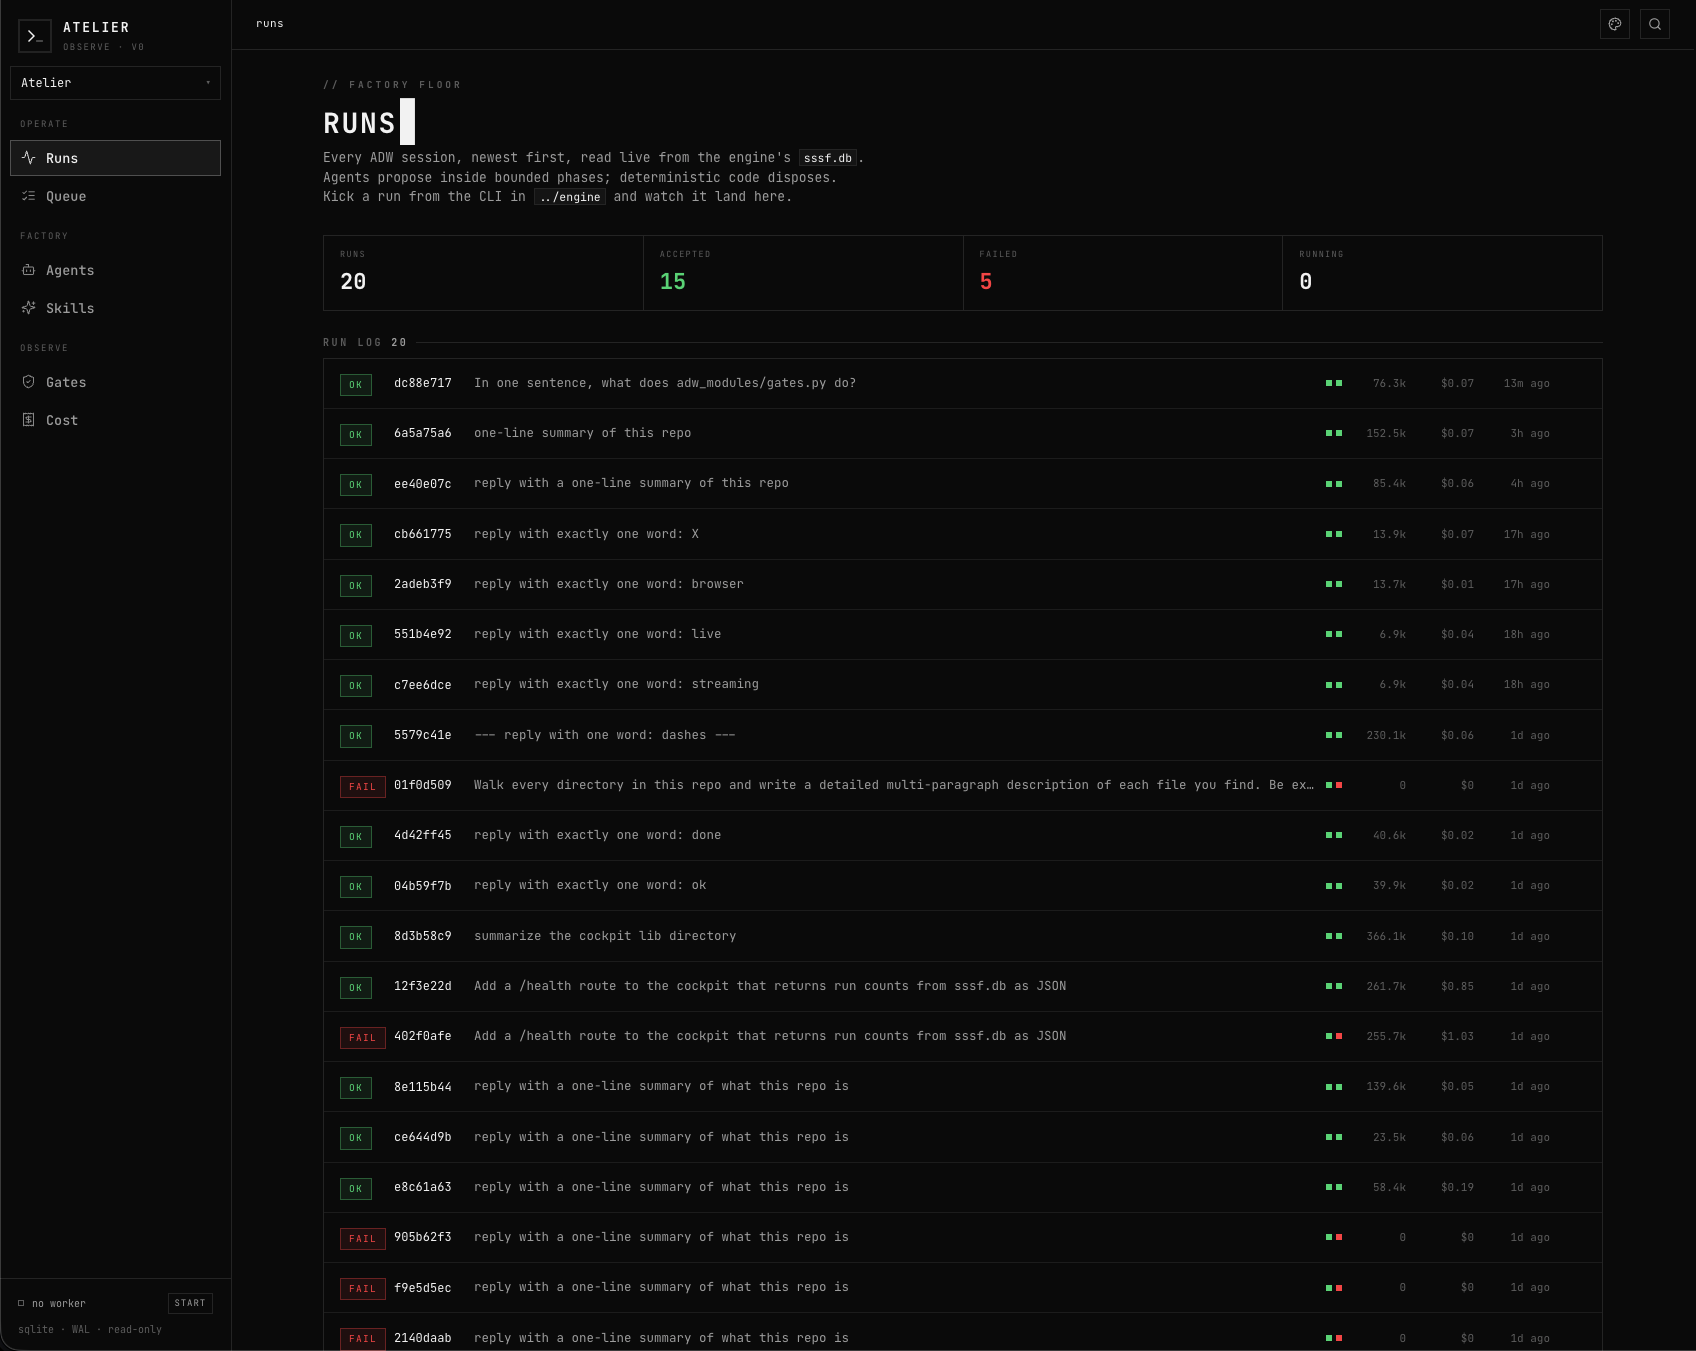Image resolution: width=1696 pixels, height=1351 pixels.
Task: Click the Queue list icon
Action: pos(29,196)
